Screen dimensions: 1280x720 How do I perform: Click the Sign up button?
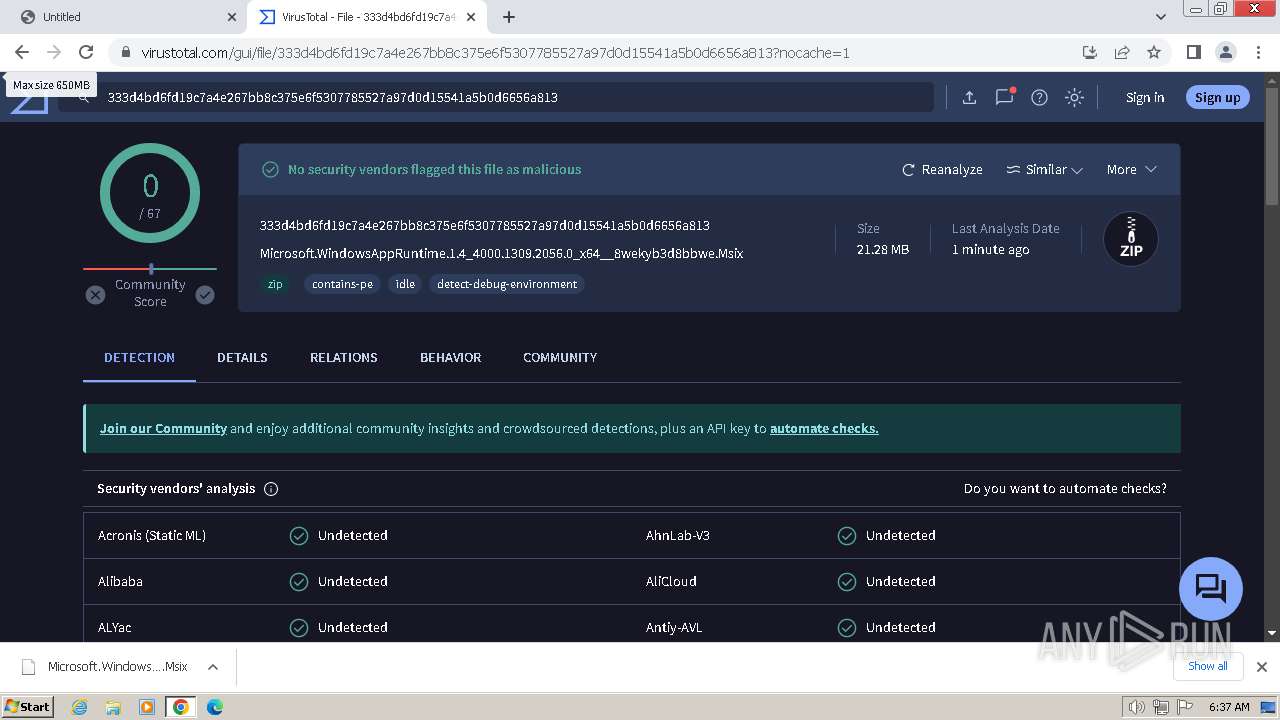tap(1217, 97)
